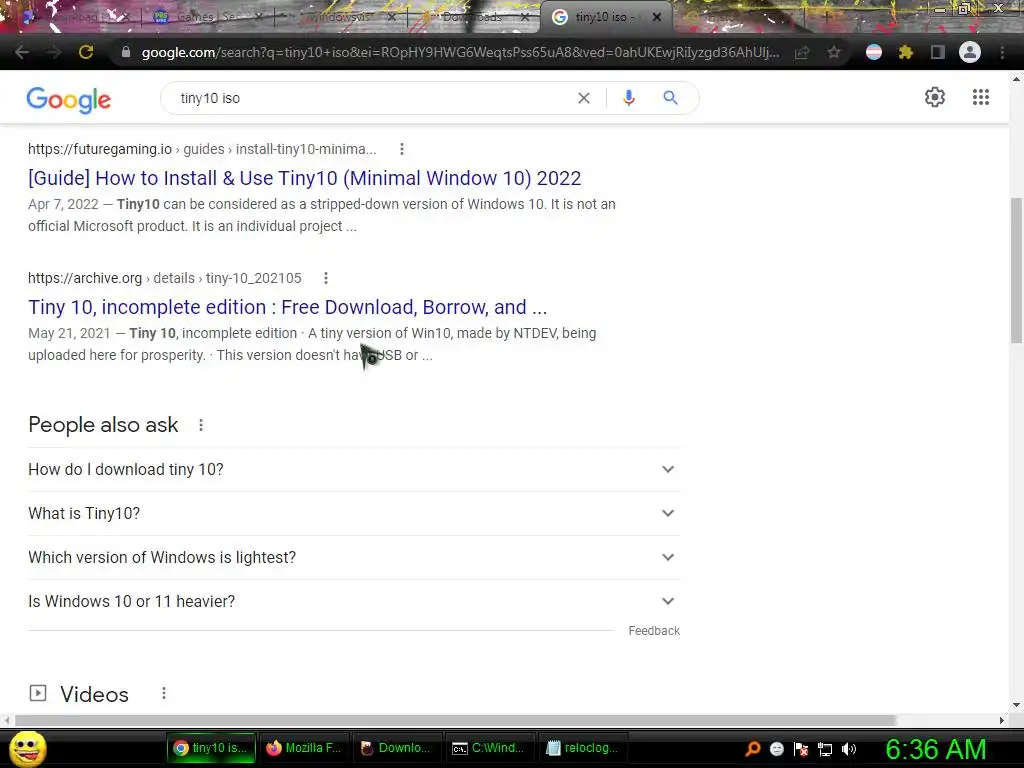Image resolution: width=1024 pixels, height=768 pixels.
Task: Click the round face icon in system tray
Action: (x=777, y=749)
